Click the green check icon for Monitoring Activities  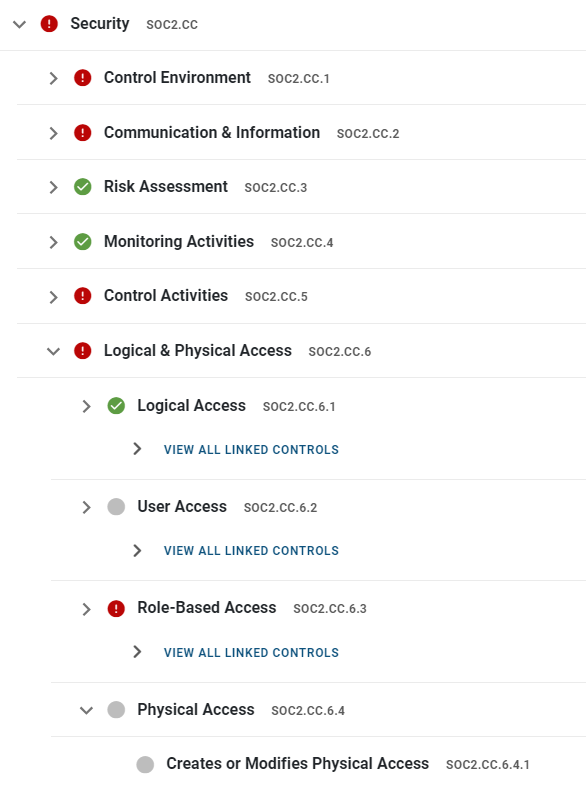[82, 242]
